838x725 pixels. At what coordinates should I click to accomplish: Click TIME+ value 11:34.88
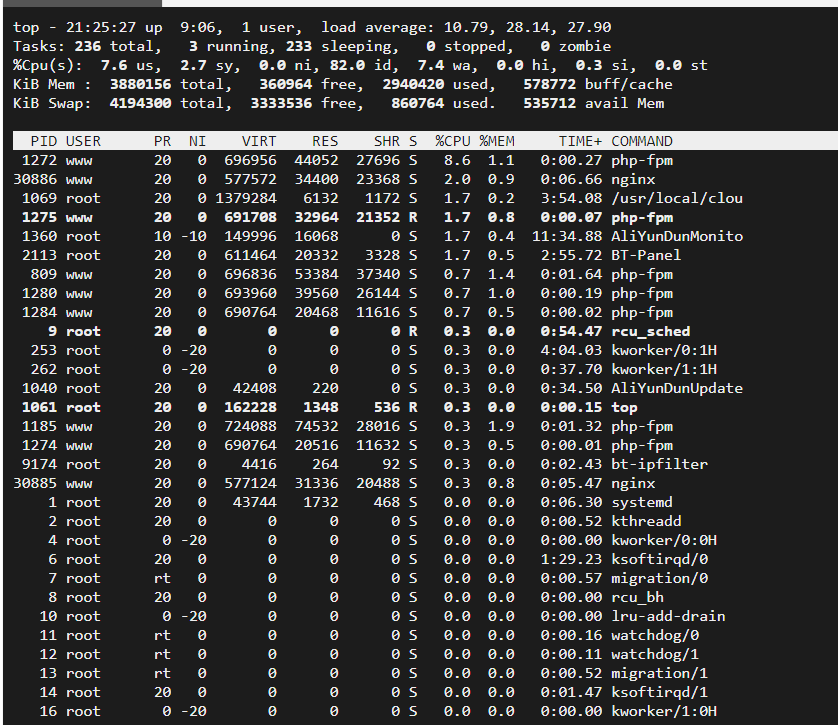[x=567, y=236]
